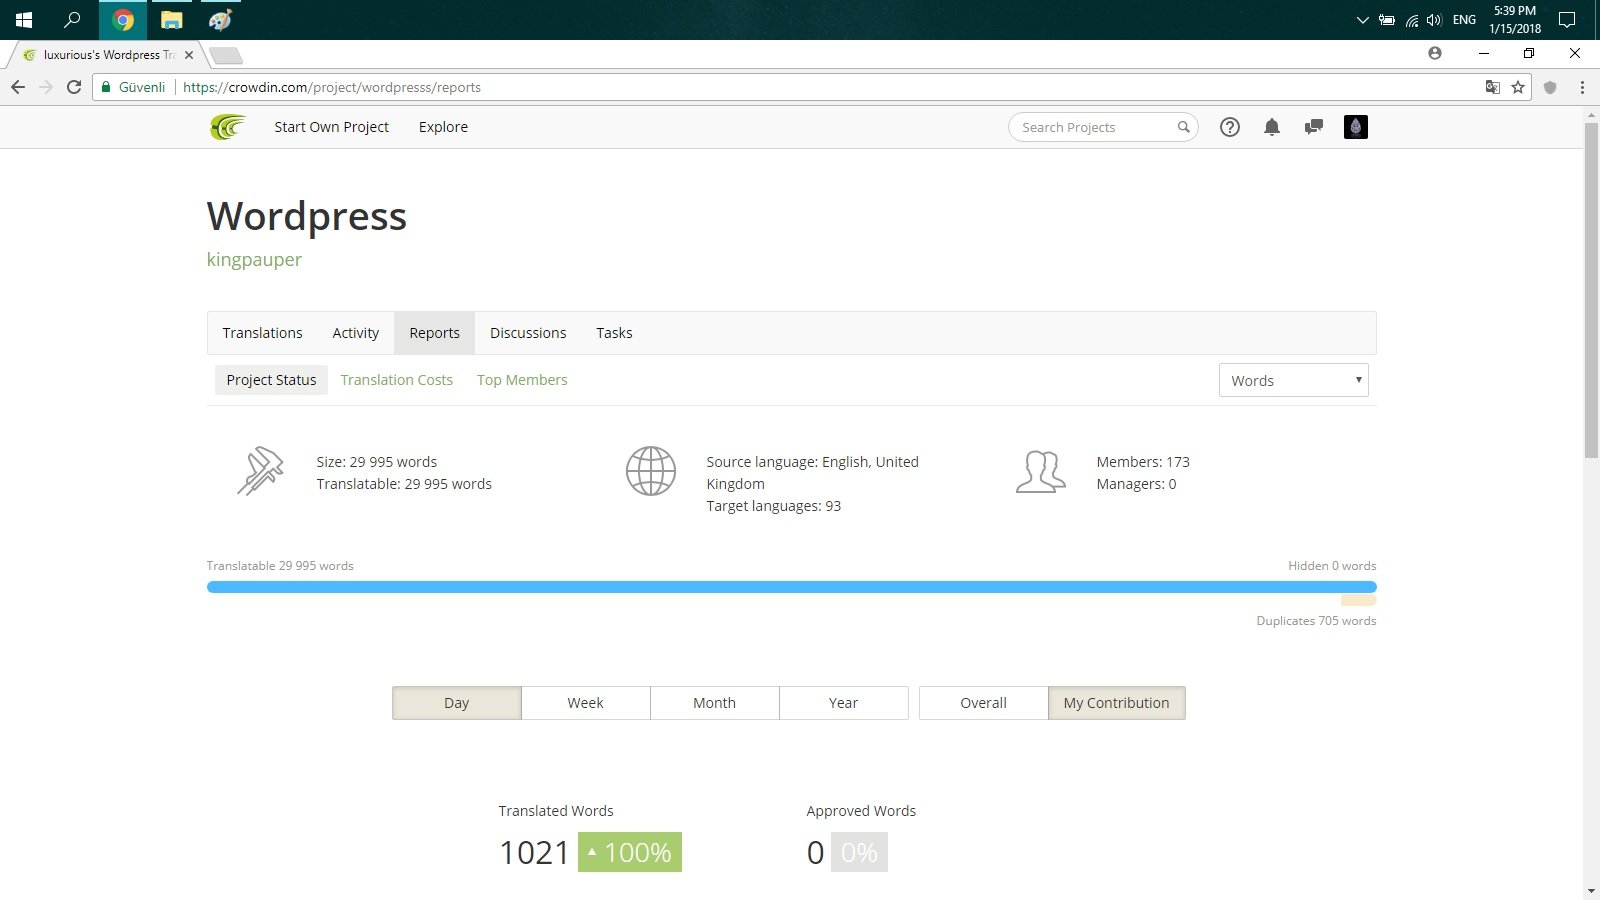Click the browser back arrow
The image size is (1600, 900).
pos(18,87)
